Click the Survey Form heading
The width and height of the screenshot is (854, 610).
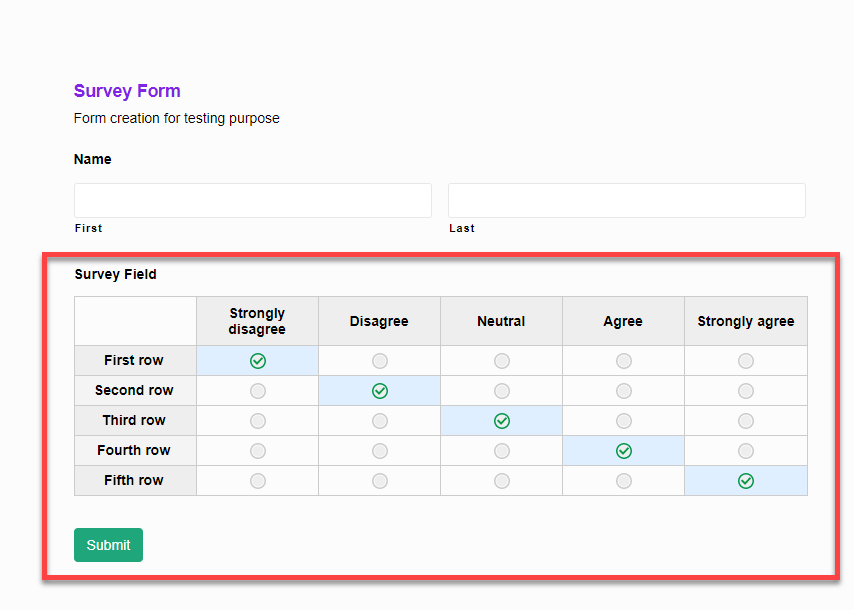[x=127, y=91]
